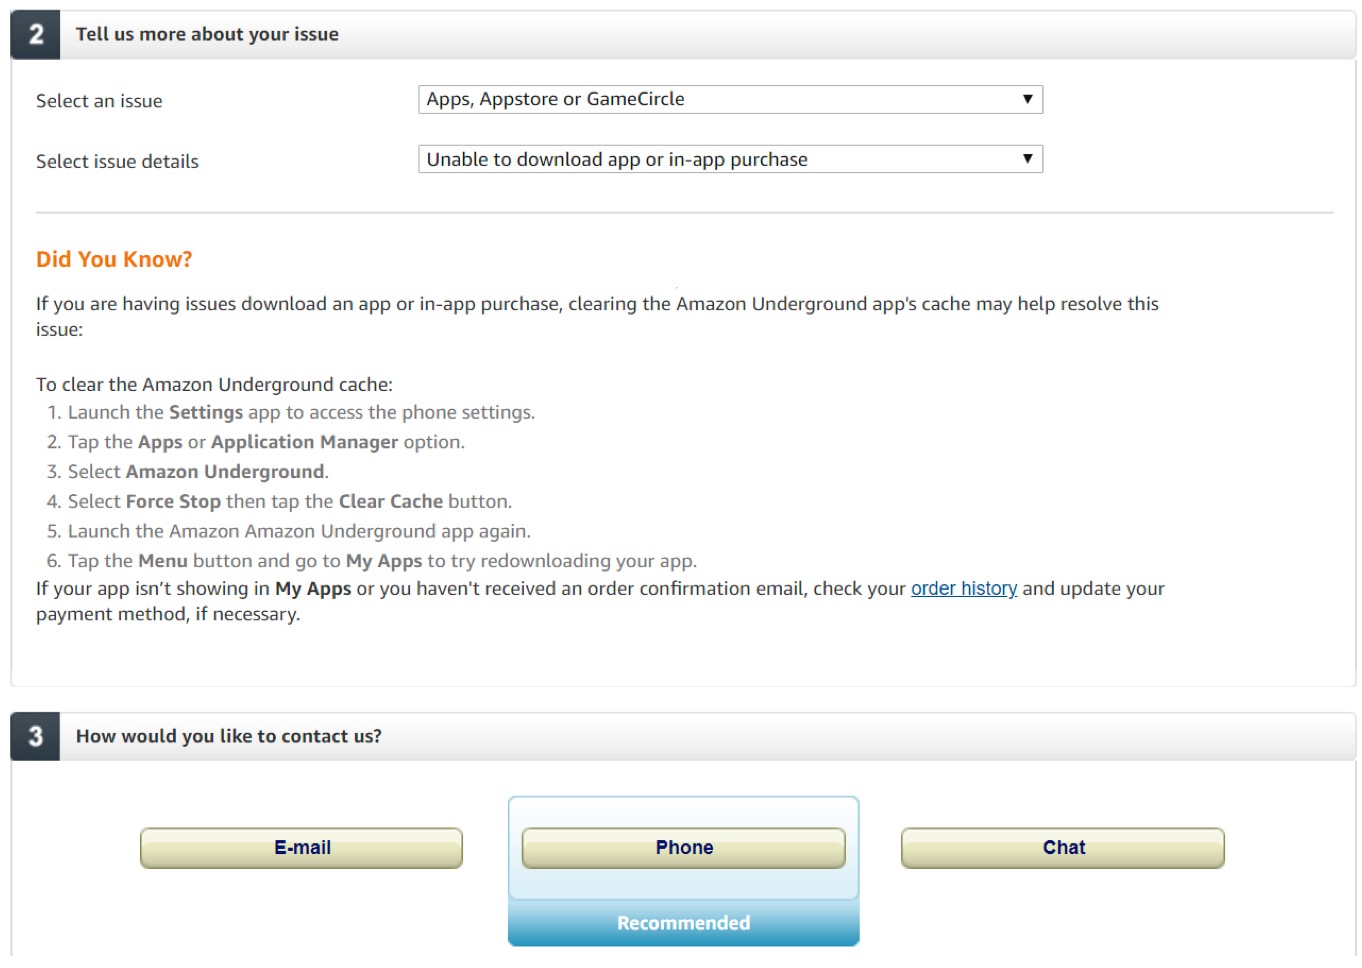Screen dimensions: 1362x968
Task: Expand the 'Select issue details' dropdown arrow
Action: (1027, 159)
